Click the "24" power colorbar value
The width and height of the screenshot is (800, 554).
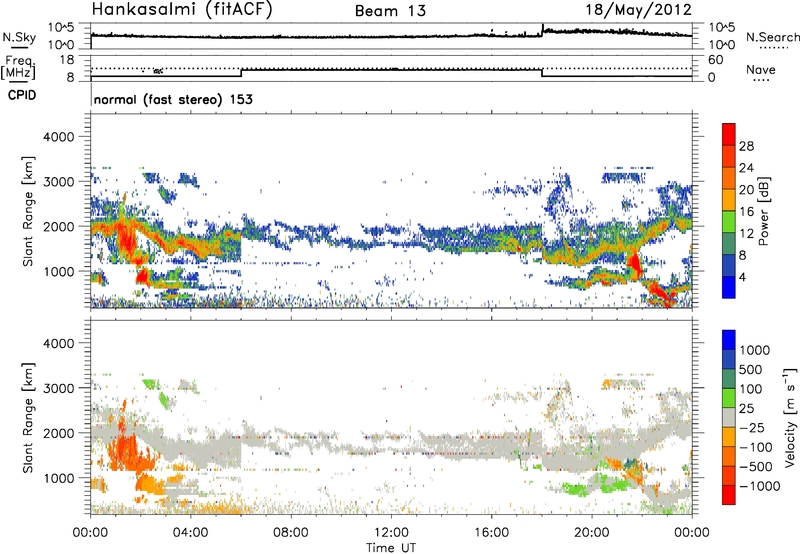coord(746,168)
